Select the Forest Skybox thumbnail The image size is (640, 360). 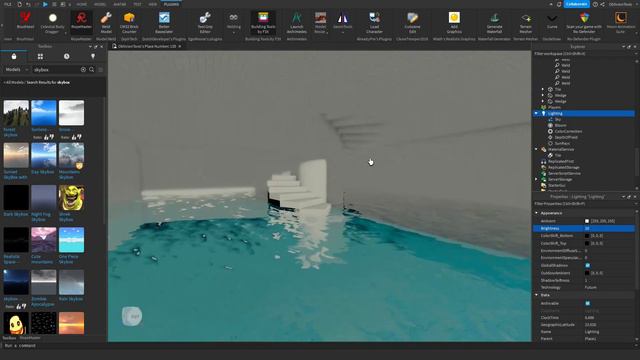point(16,113)
